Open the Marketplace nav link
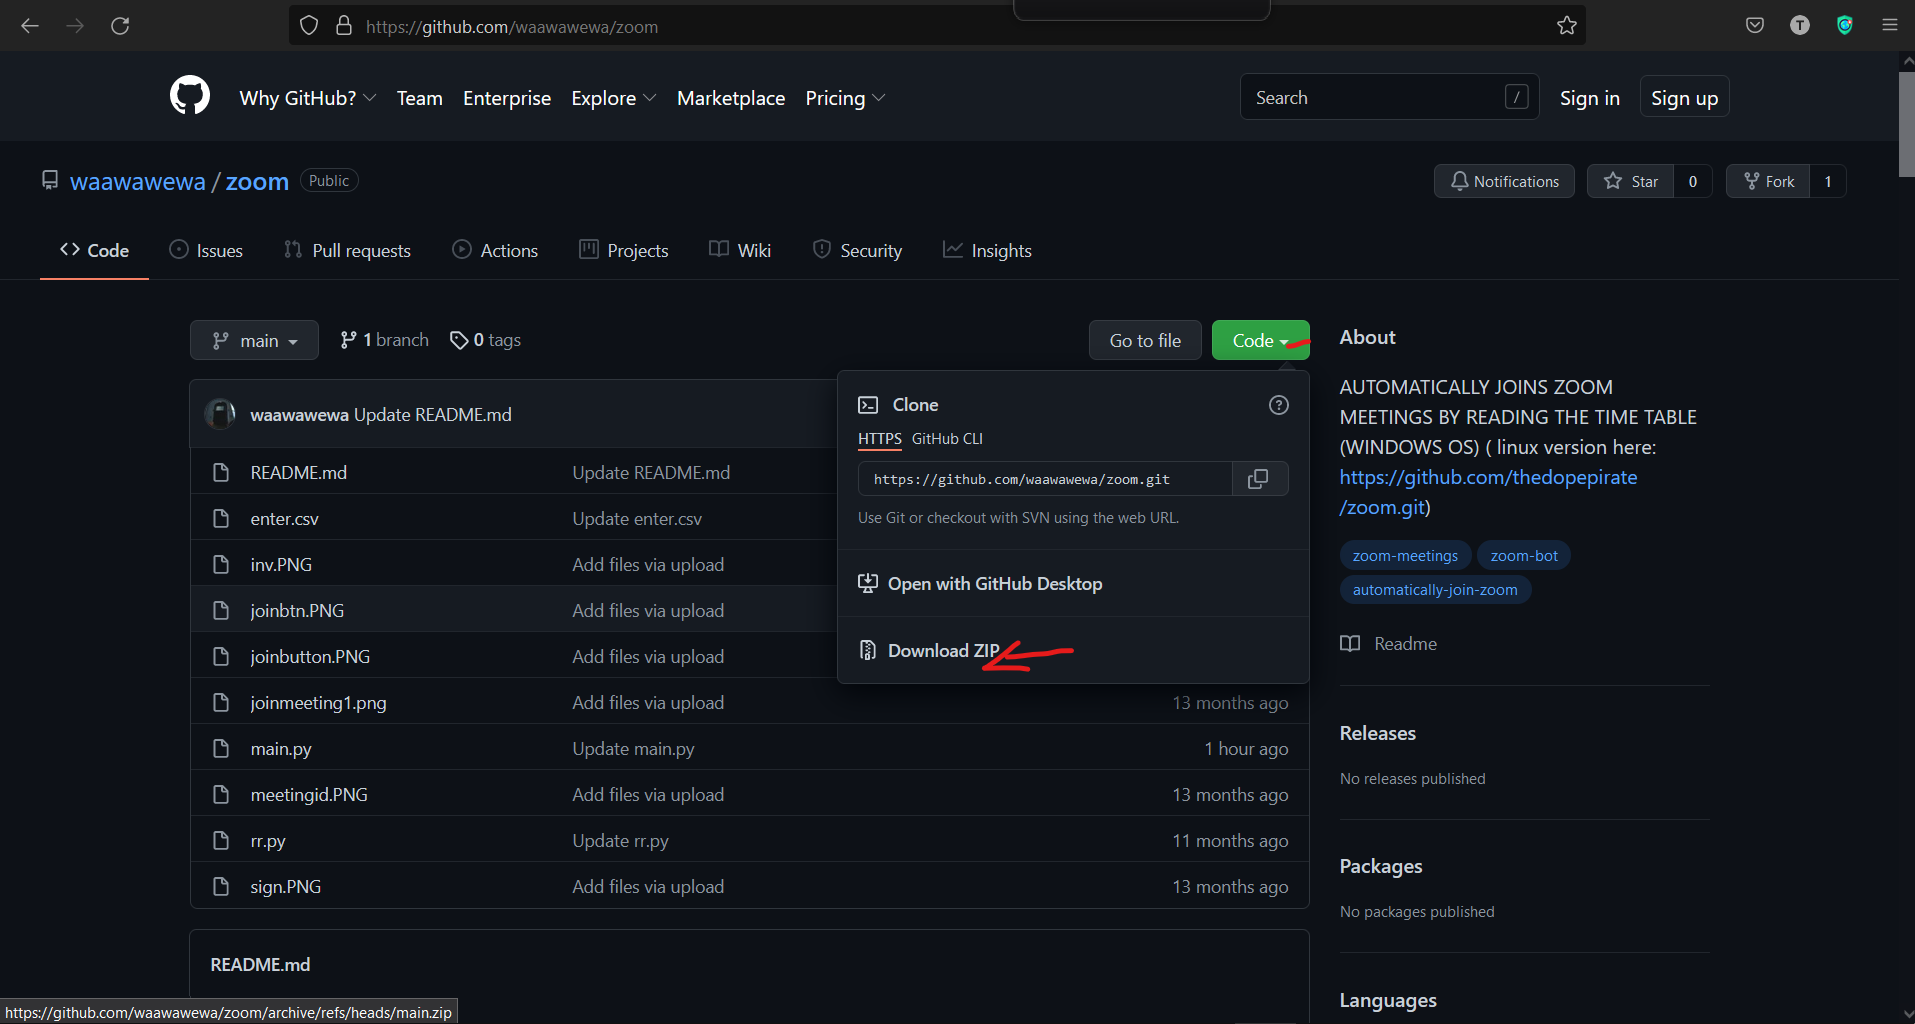This screenshot has height=1024, width=1915. coord(731,98)
